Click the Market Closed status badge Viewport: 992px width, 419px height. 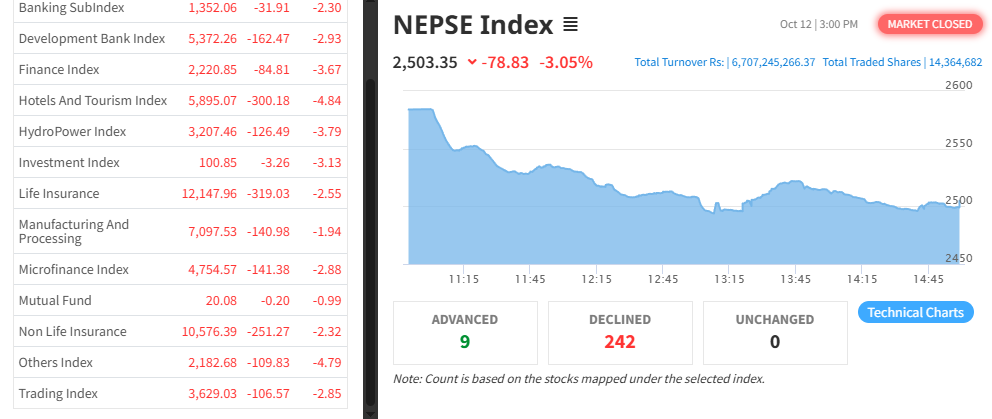(x=930, y=24)
